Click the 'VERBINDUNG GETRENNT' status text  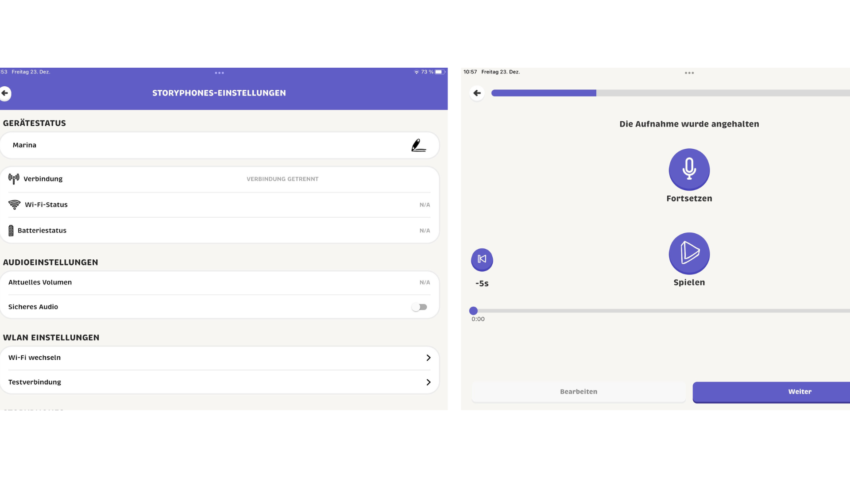tap(282, 179)
